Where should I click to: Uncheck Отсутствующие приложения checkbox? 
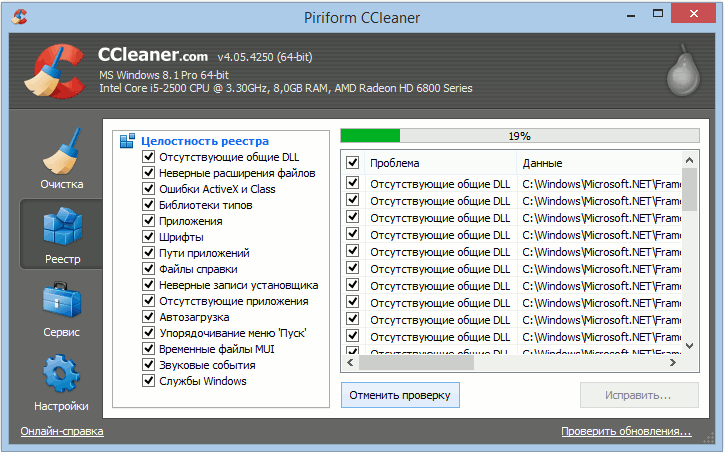(148, 301)
